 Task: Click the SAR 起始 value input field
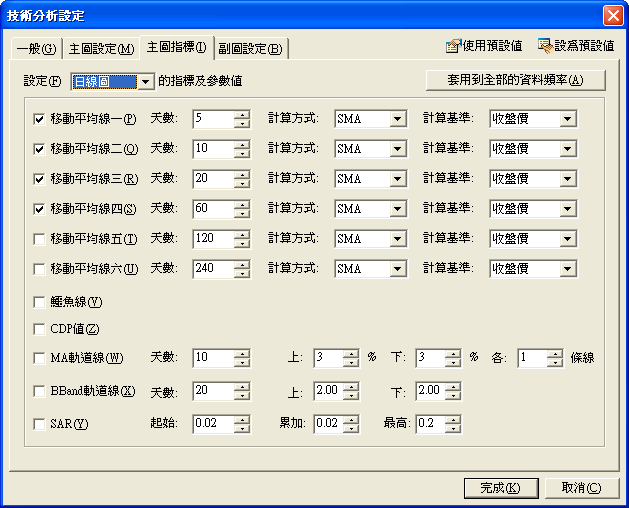tap(212, 424)
